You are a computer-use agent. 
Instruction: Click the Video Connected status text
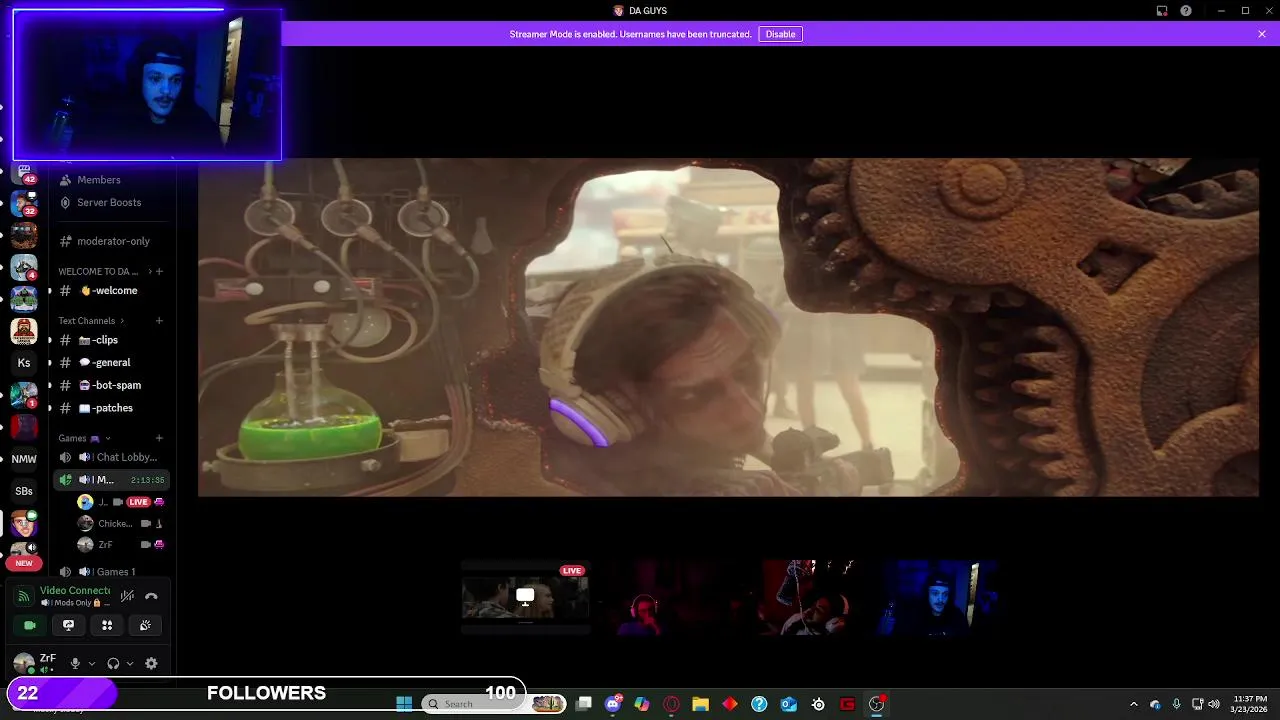pos(75,591)
